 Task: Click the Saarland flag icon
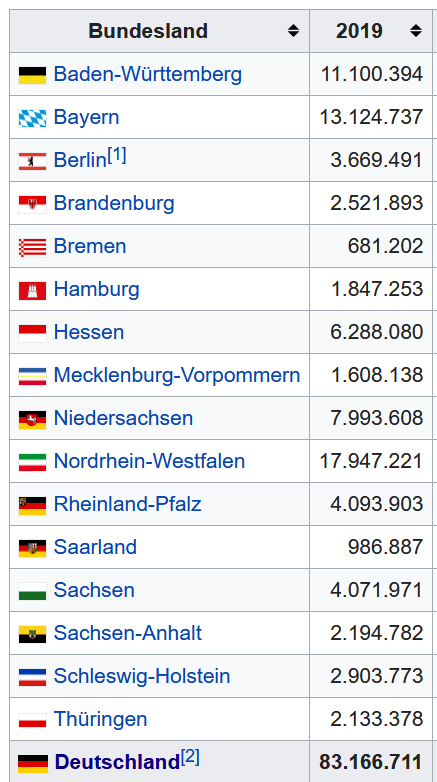(32, 548)
